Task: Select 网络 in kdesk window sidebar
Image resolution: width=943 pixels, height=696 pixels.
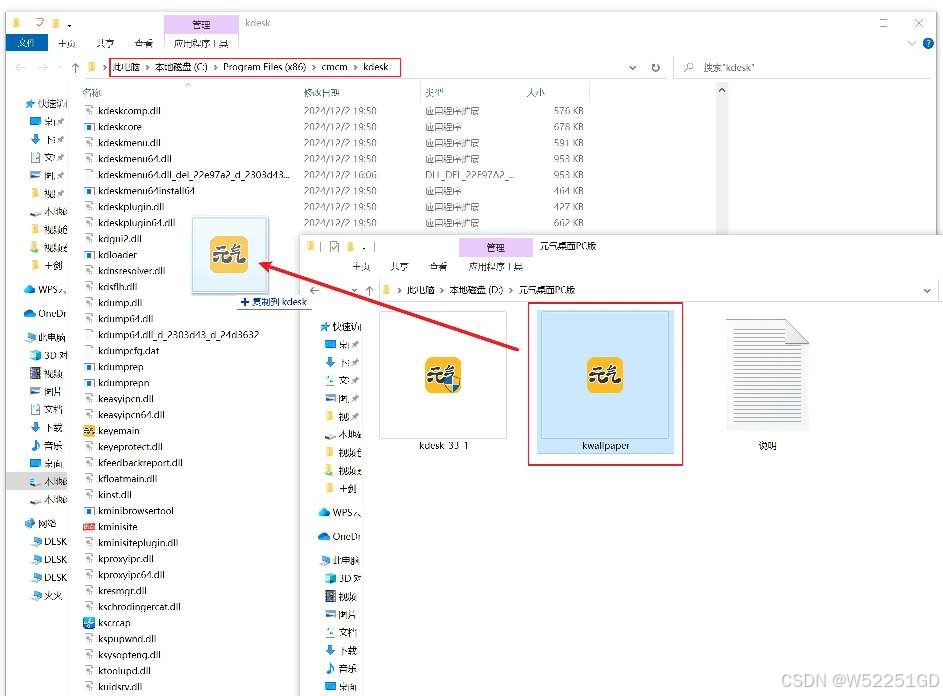Action: tap(41, 523)
